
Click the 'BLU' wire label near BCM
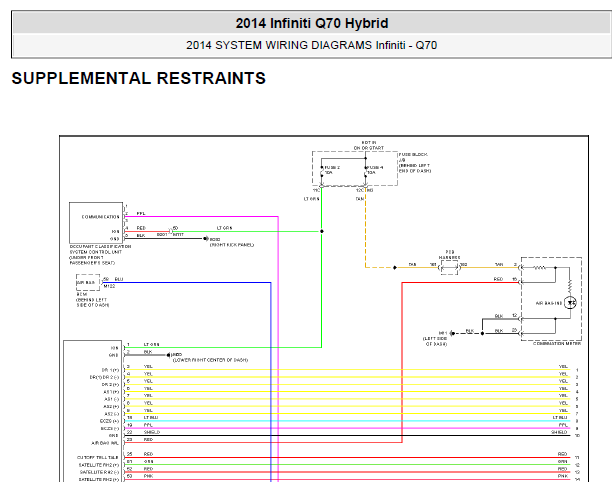pos(119,279)
